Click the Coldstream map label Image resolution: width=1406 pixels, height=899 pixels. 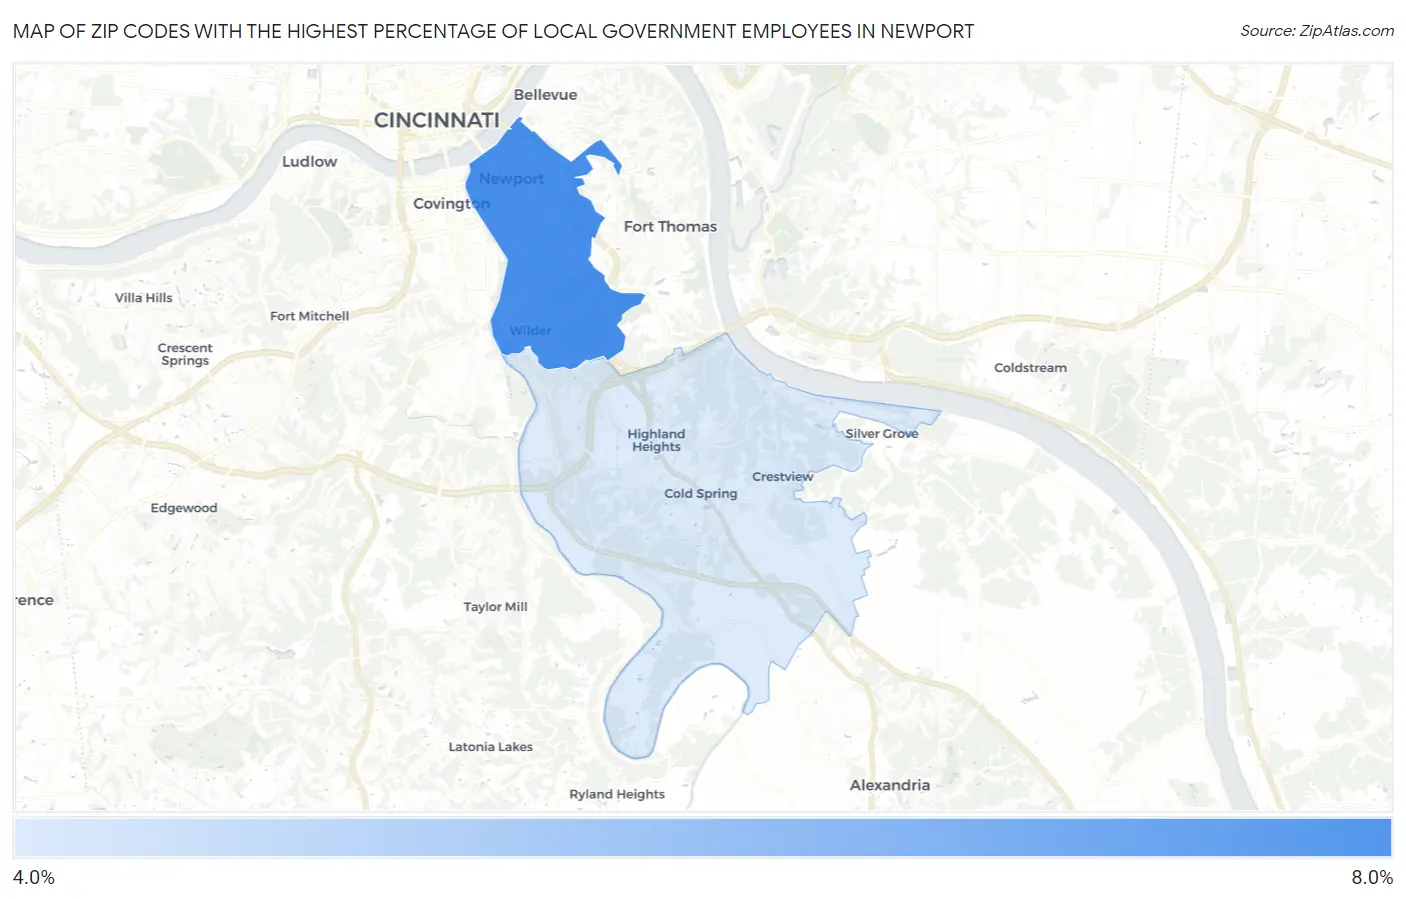1030,368
